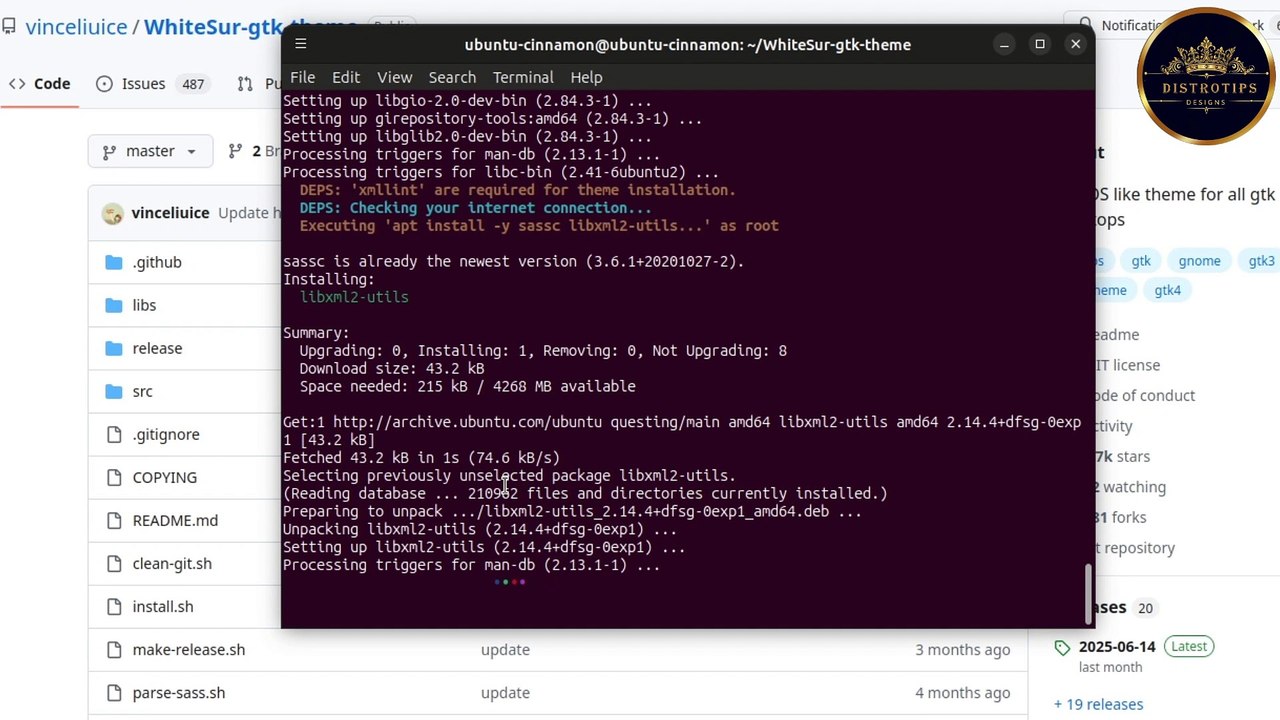1280x720 pixels.
Task: Click the clean-git.sh file icon
Action: click(113, 563)
